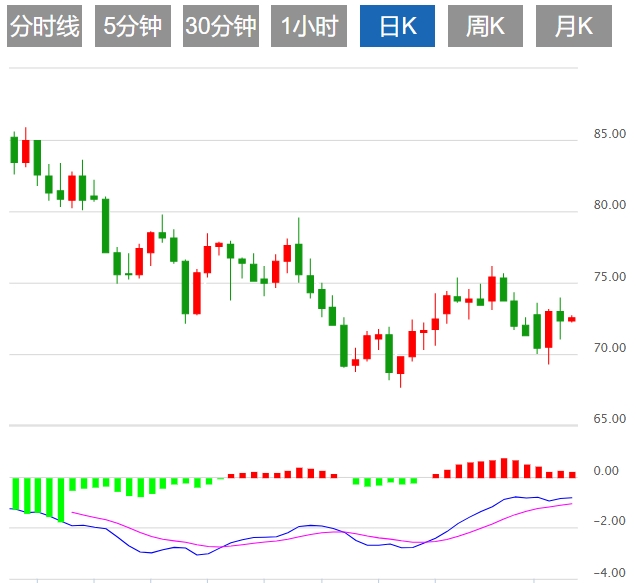The width and height of the screenshot is (636, 583).
Task: Select the active 日K tab
Action: [397, 27]
